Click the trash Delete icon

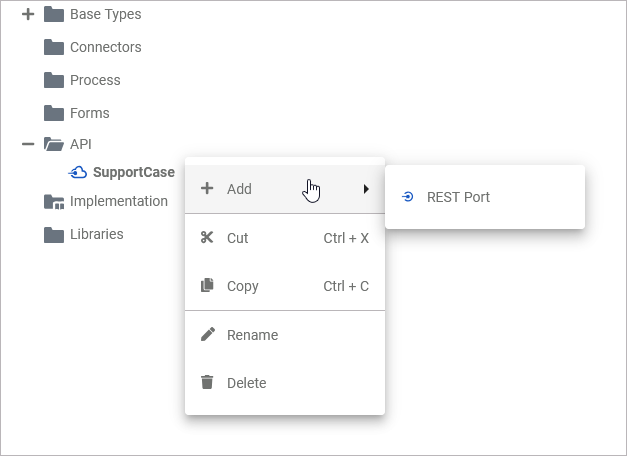pyautogui.click(x=207, y=383)
